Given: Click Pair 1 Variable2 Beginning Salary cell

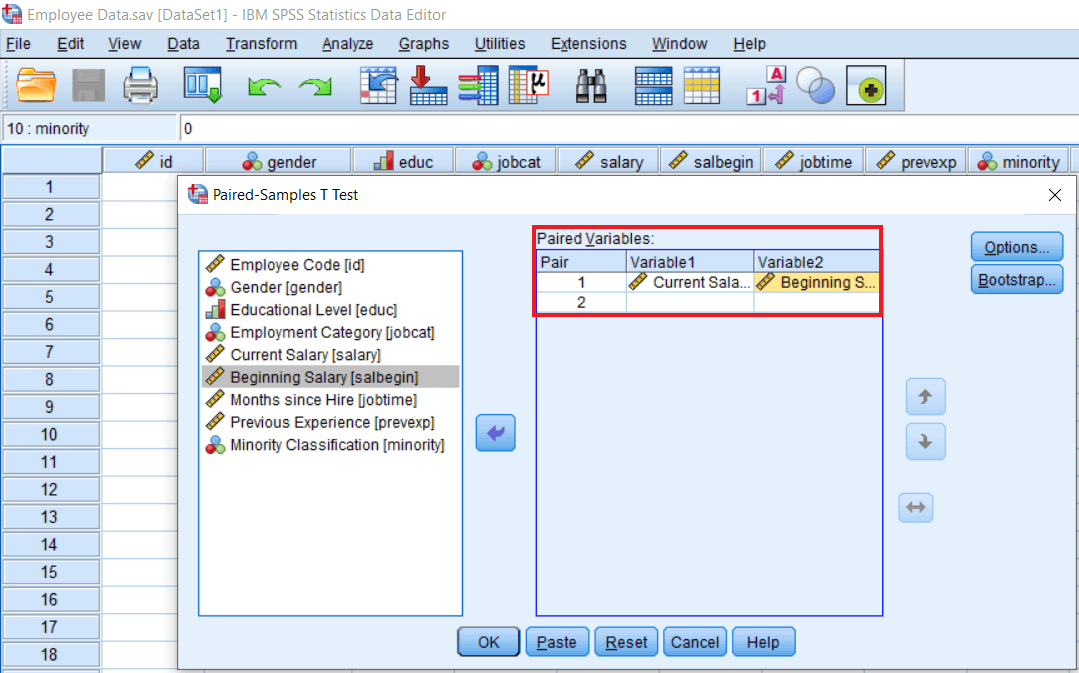Looking at the screenshot, I should tap(817, 282).
